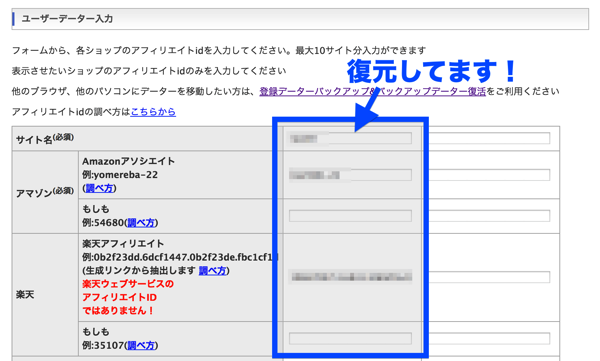This screenshot has width=600, height=361.
Task: Select 表示させたいショップのアフィリエイトidのみ instruction line
Action: click(x=149, y=71)
